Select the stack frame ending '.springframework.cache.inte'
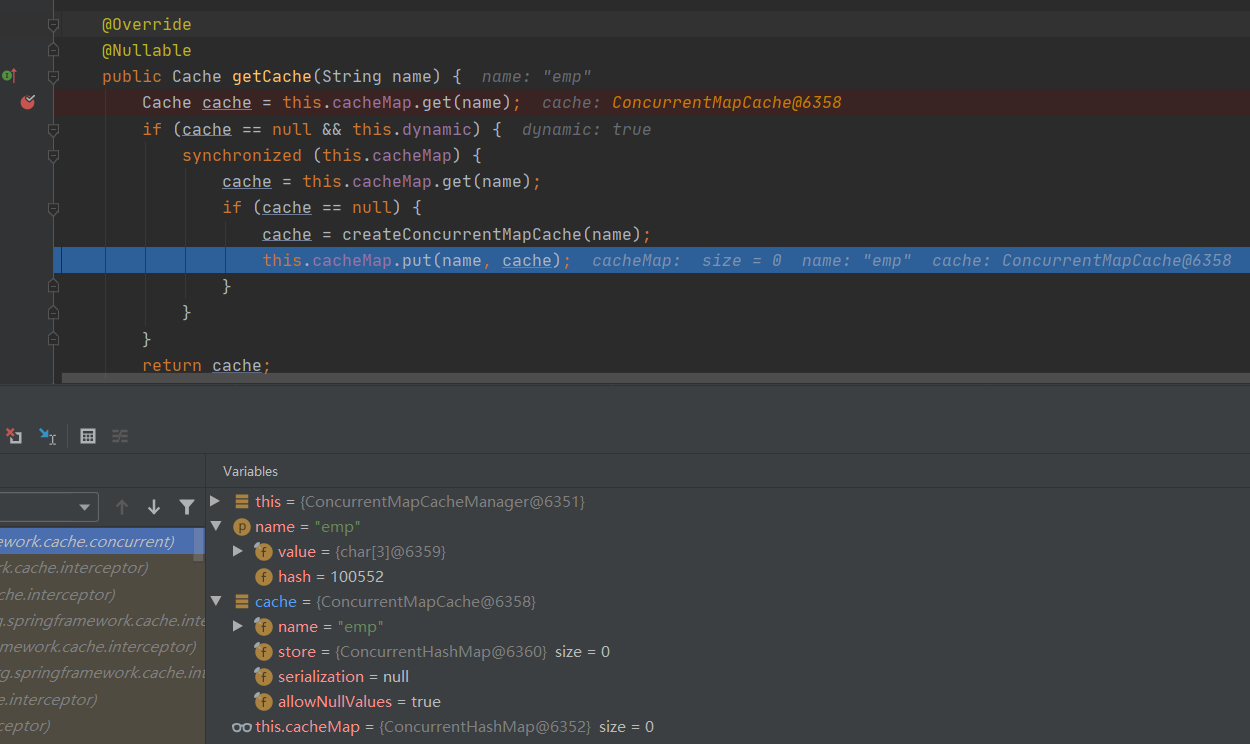This screenshot has height=744, width=1250. 102,620
